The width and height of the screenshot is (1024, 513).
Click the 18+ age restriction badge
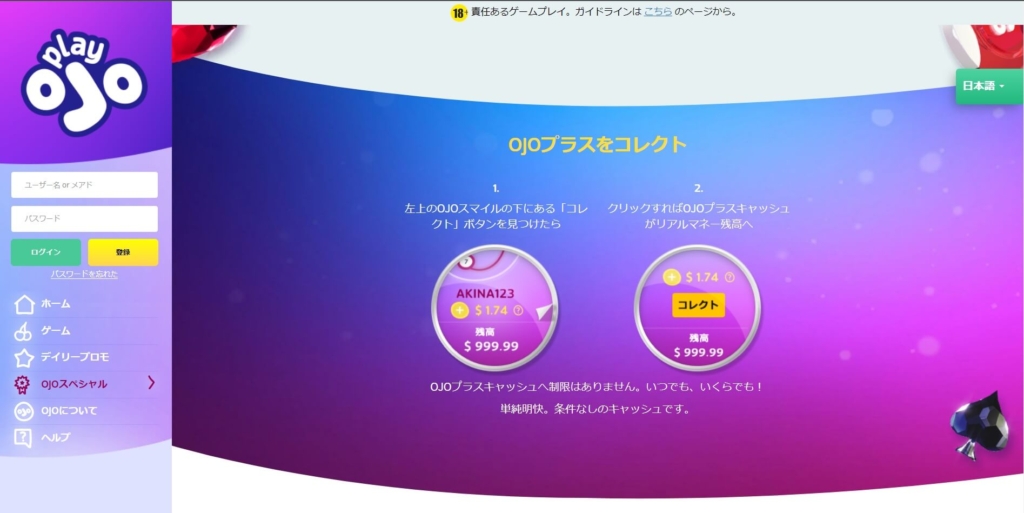460,12
